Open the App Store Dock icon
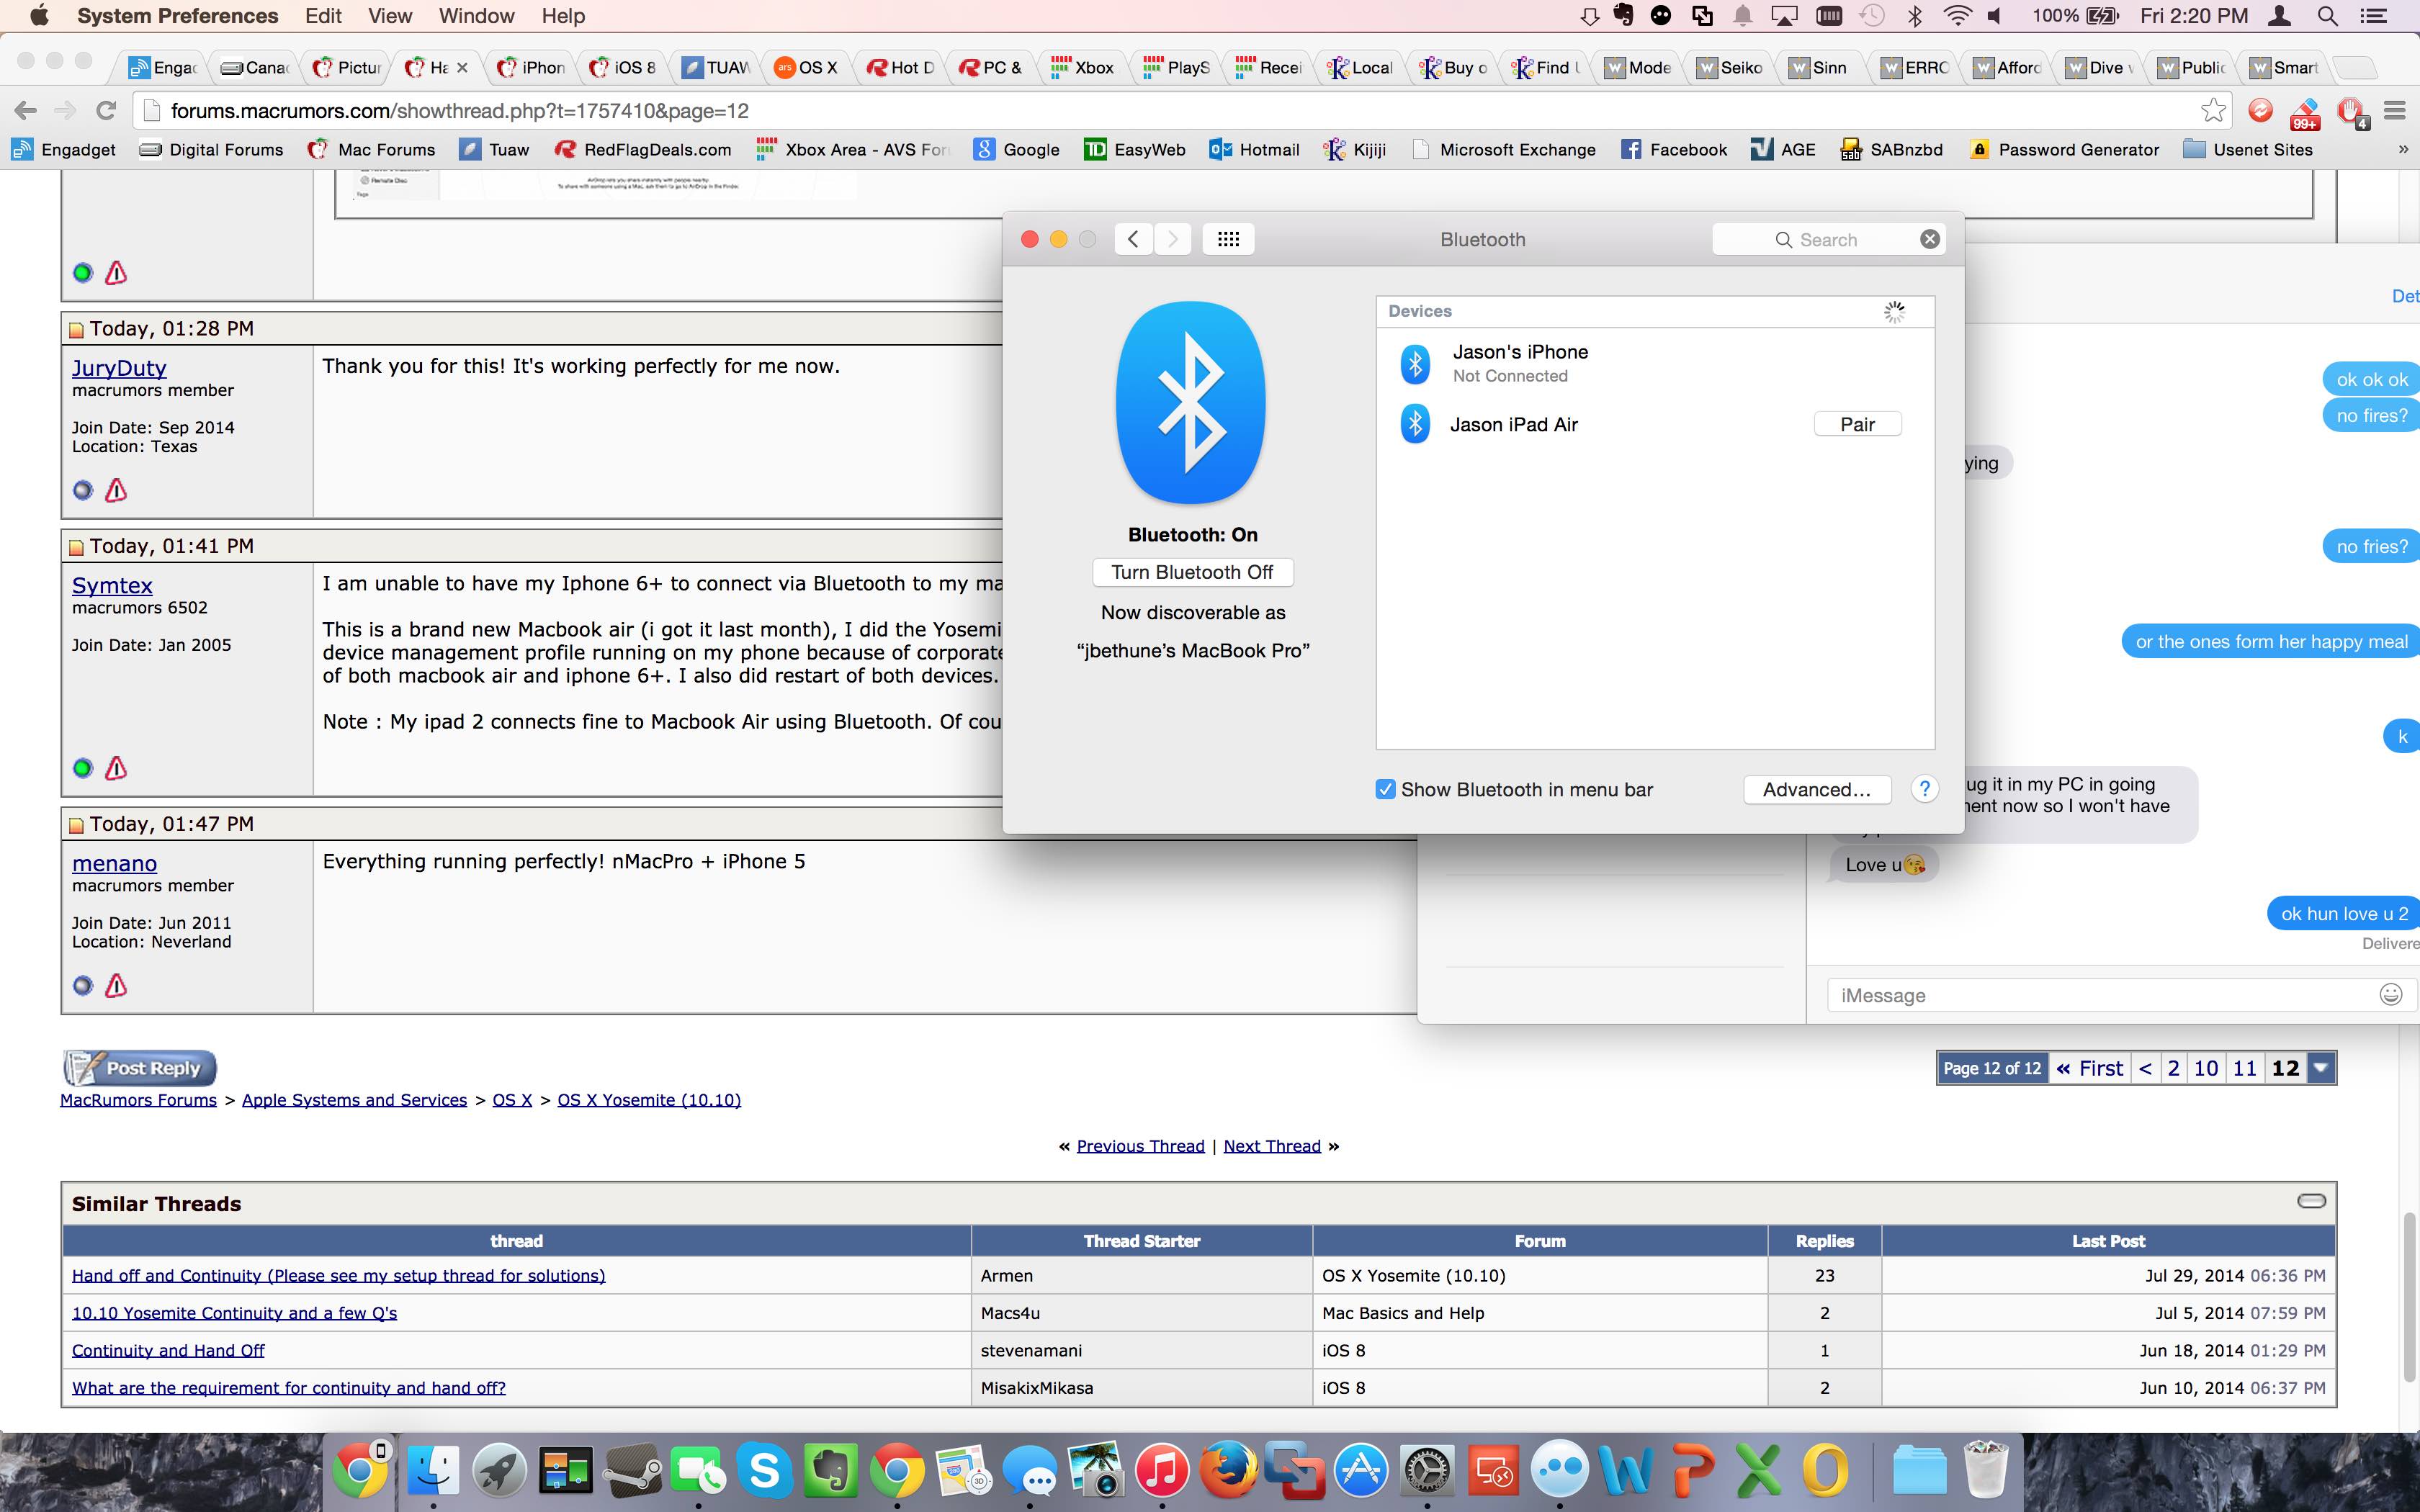The height and width of the screenshot is (1512, 2420). click(x=1361, y=1471)
